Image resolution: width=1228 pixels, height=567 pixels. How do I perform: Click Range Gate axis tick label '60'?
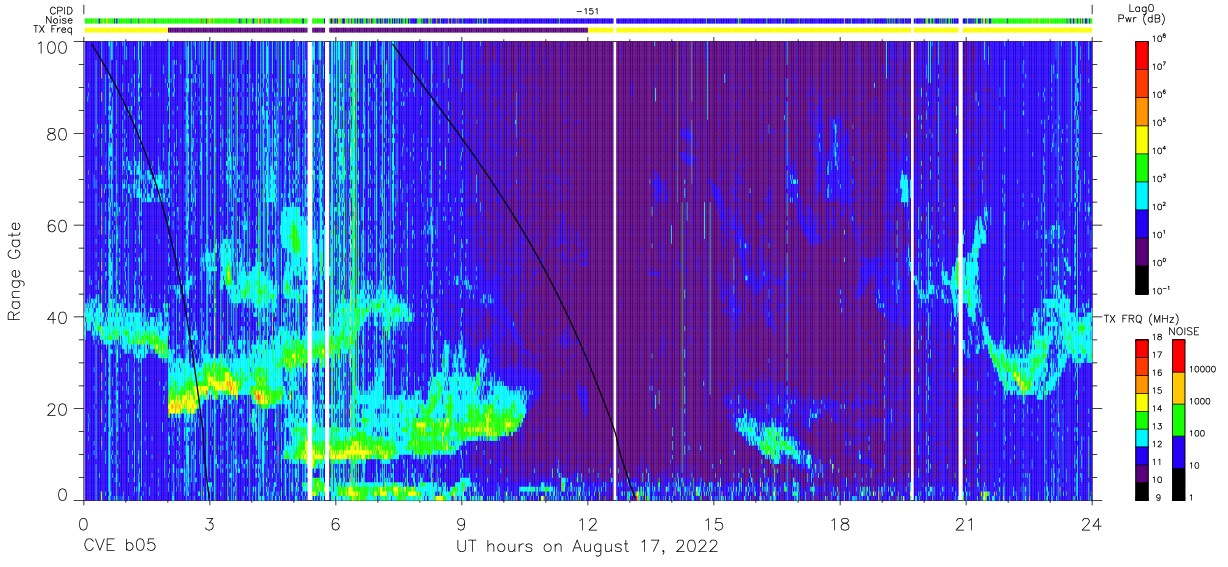[58, 227]
